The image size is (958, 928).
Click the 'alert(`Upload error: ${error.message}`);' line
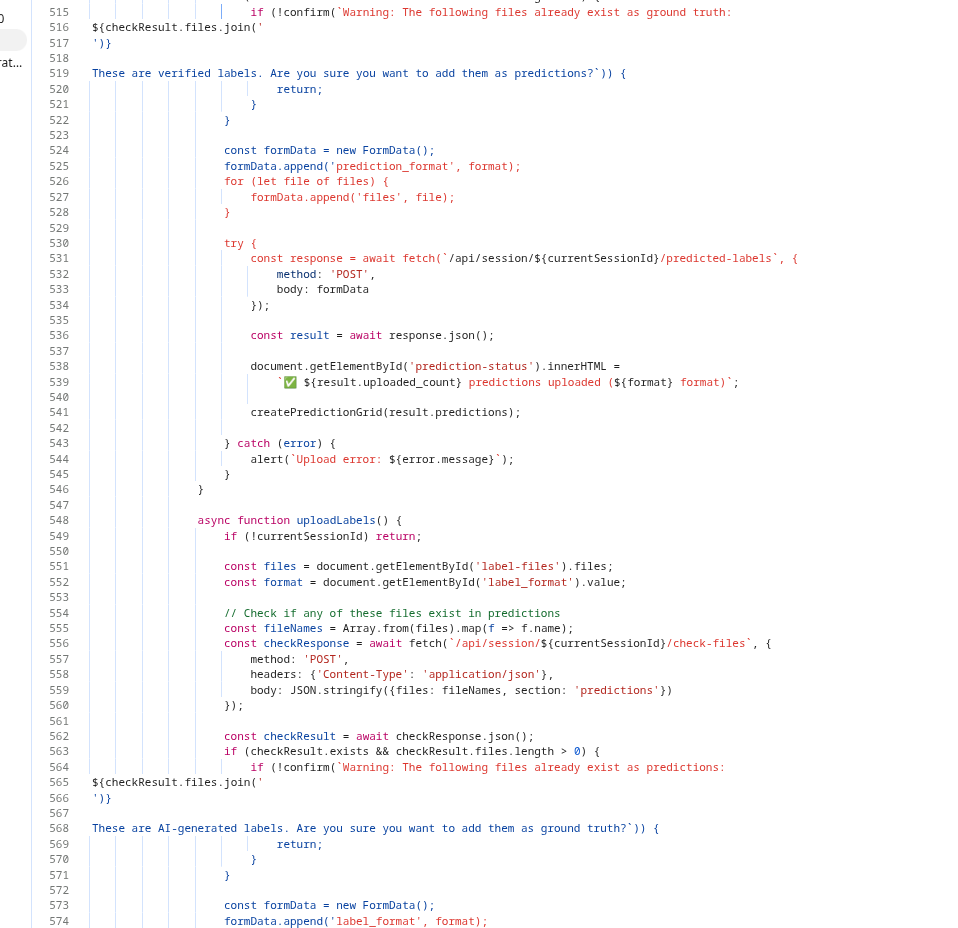[x=382, y=459]
